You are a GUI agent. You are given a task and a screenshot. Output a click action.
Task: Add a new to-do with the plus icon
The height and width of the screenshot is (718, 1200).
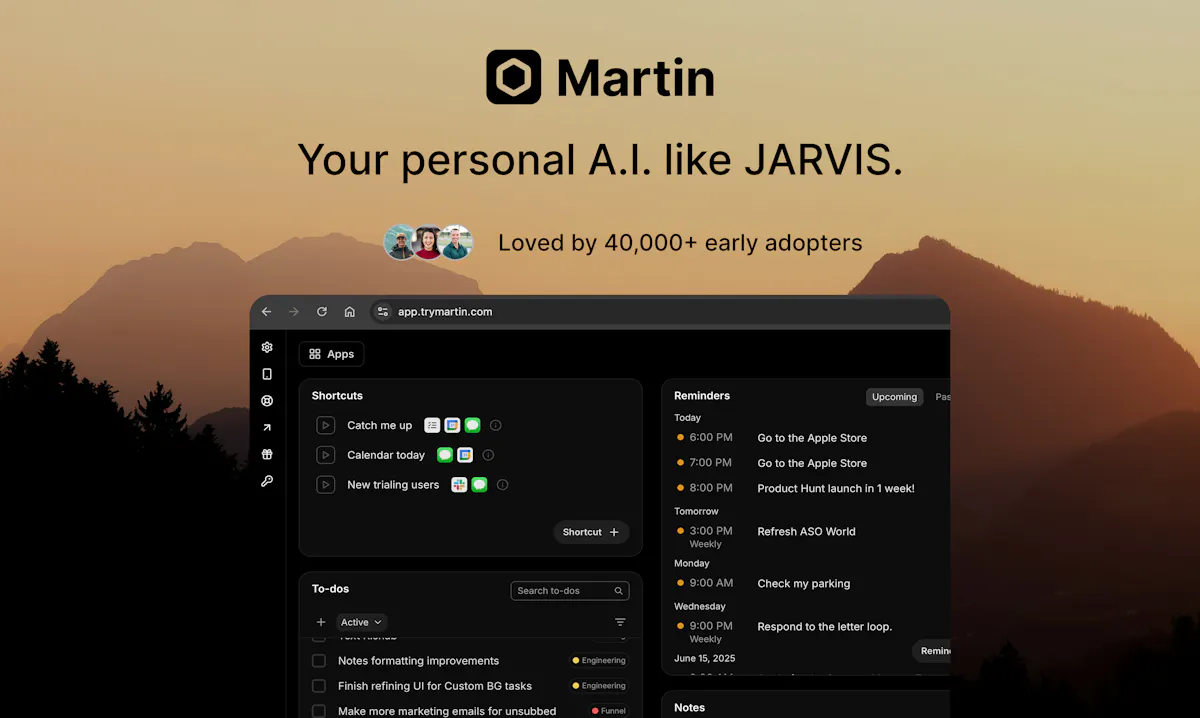321,622
